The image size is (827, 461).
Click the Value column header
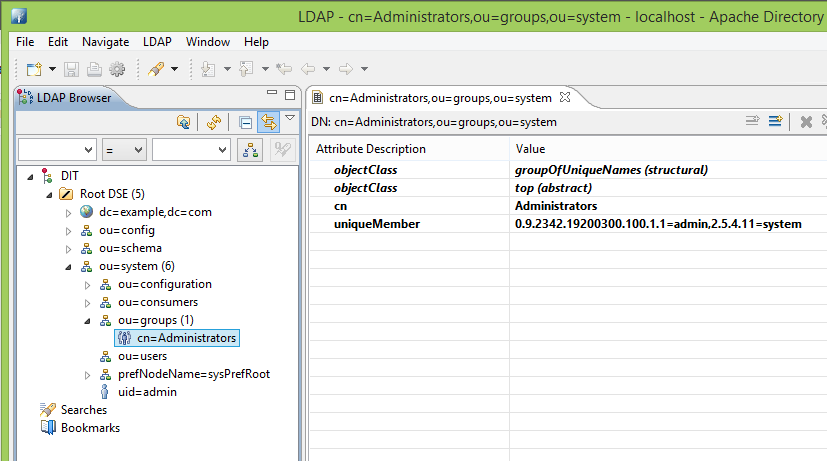tap(668, 149)
